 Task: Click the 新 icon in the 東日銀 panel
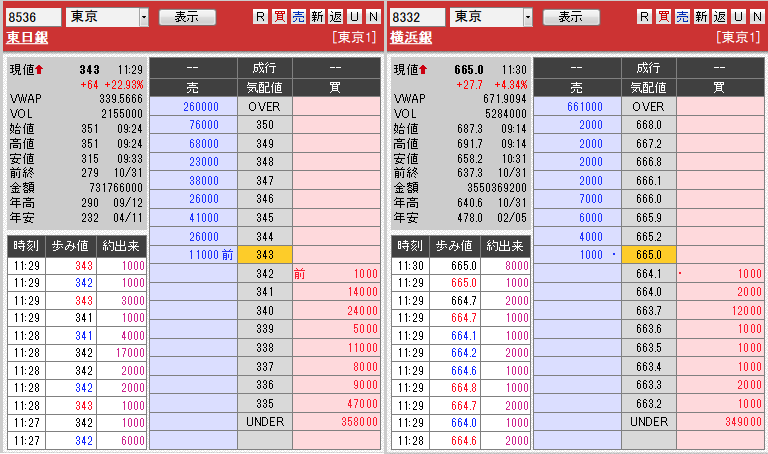point(317,17)
